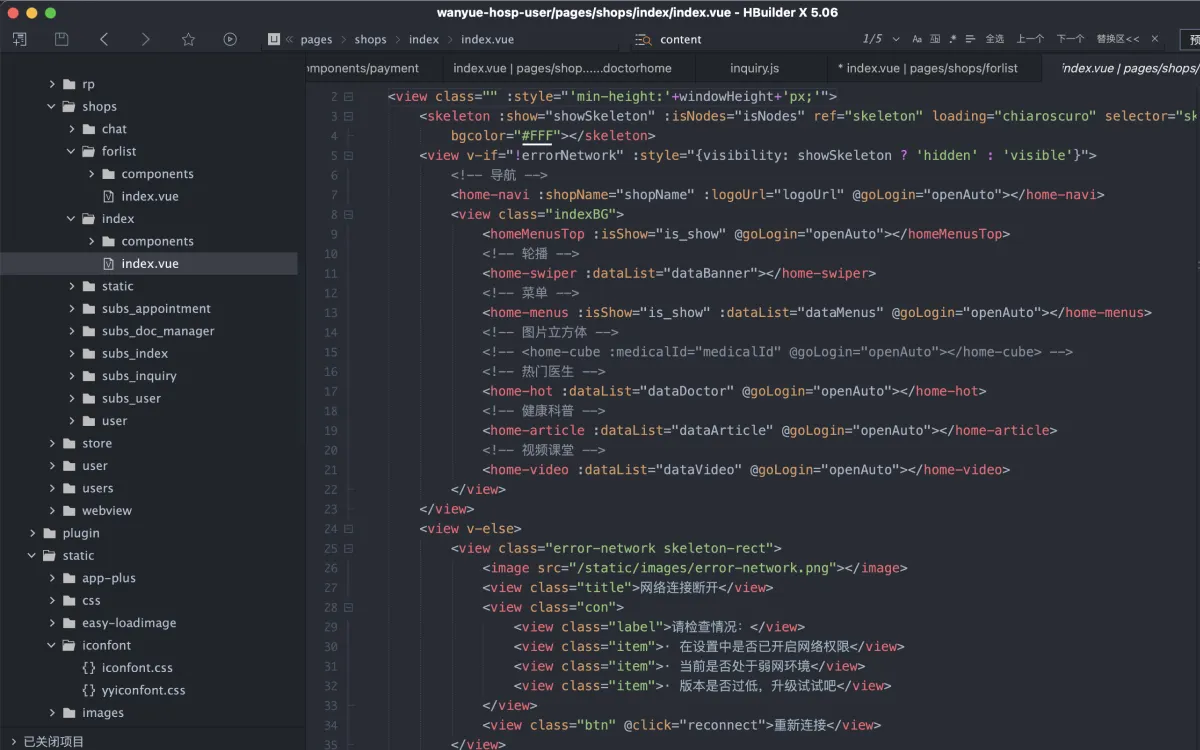Toggle regex search option

pyautogui.click(x=953, y=39)
